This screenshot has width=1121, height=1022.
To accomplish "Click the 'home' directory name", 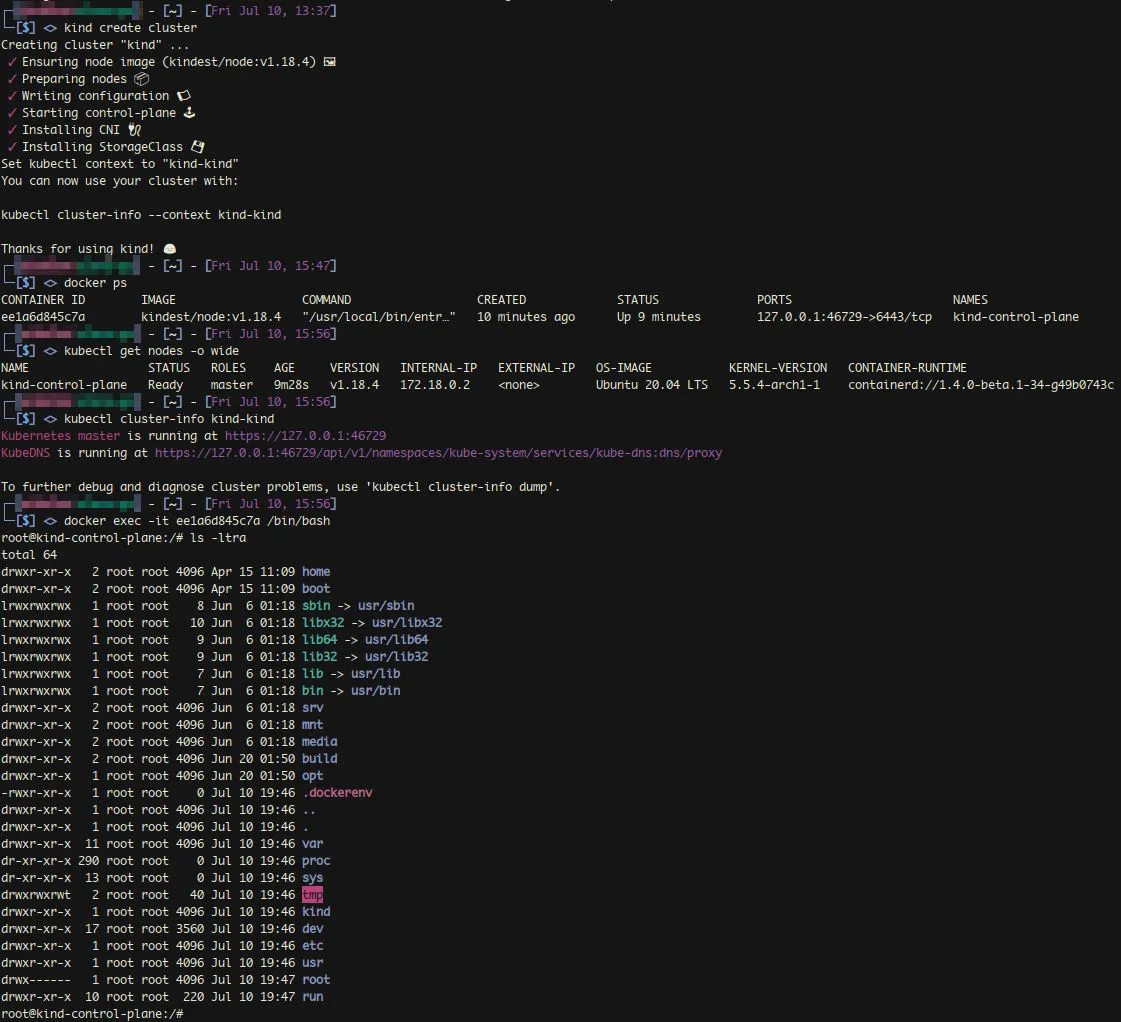I will pos(315,572).
